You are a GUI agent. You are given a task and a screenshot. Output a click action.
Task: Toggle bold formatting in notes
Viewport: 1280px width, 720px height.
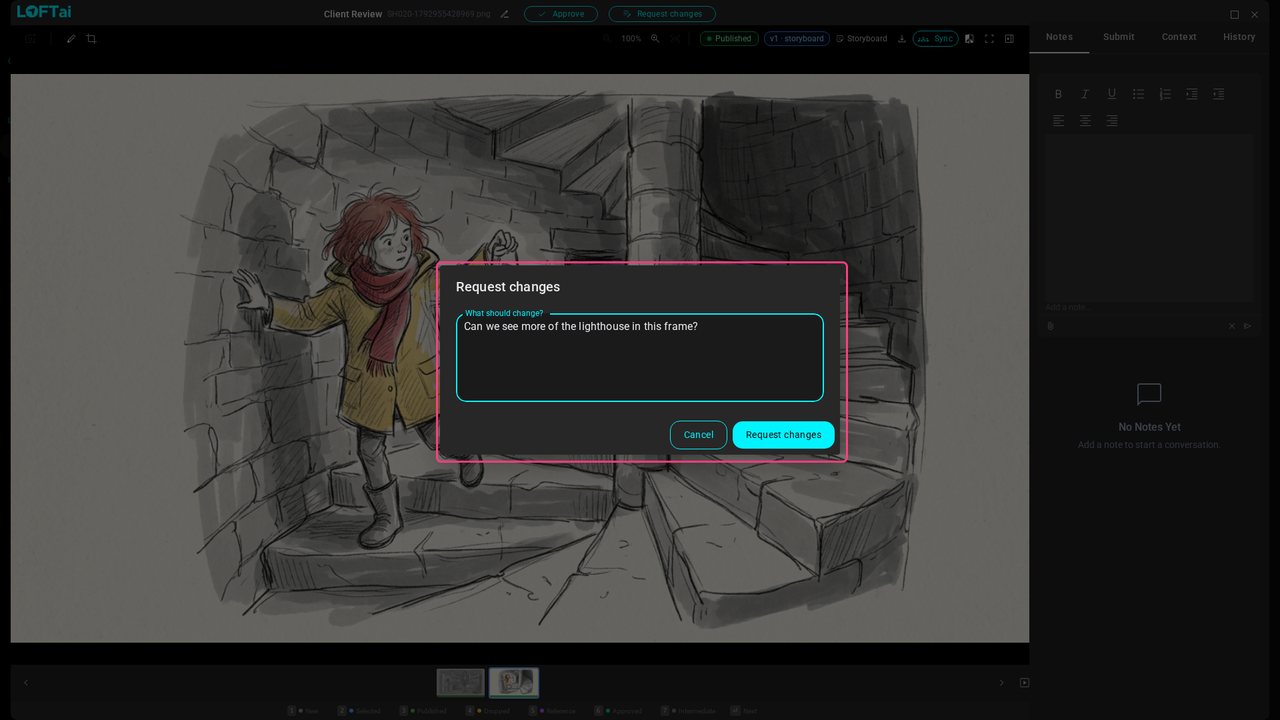tap(1058, 94)
